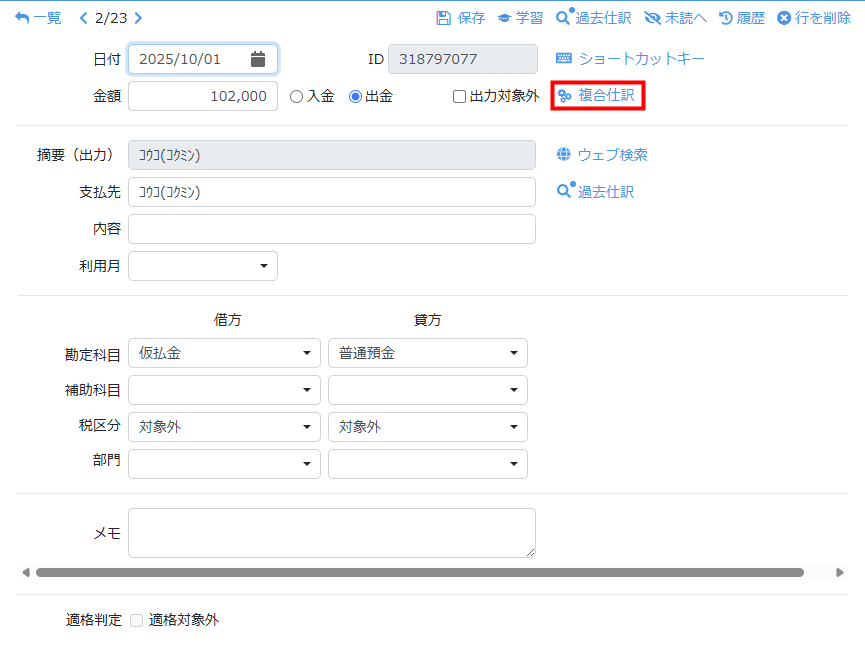
Task: Select the 入金 radio button
Action: 296,97
